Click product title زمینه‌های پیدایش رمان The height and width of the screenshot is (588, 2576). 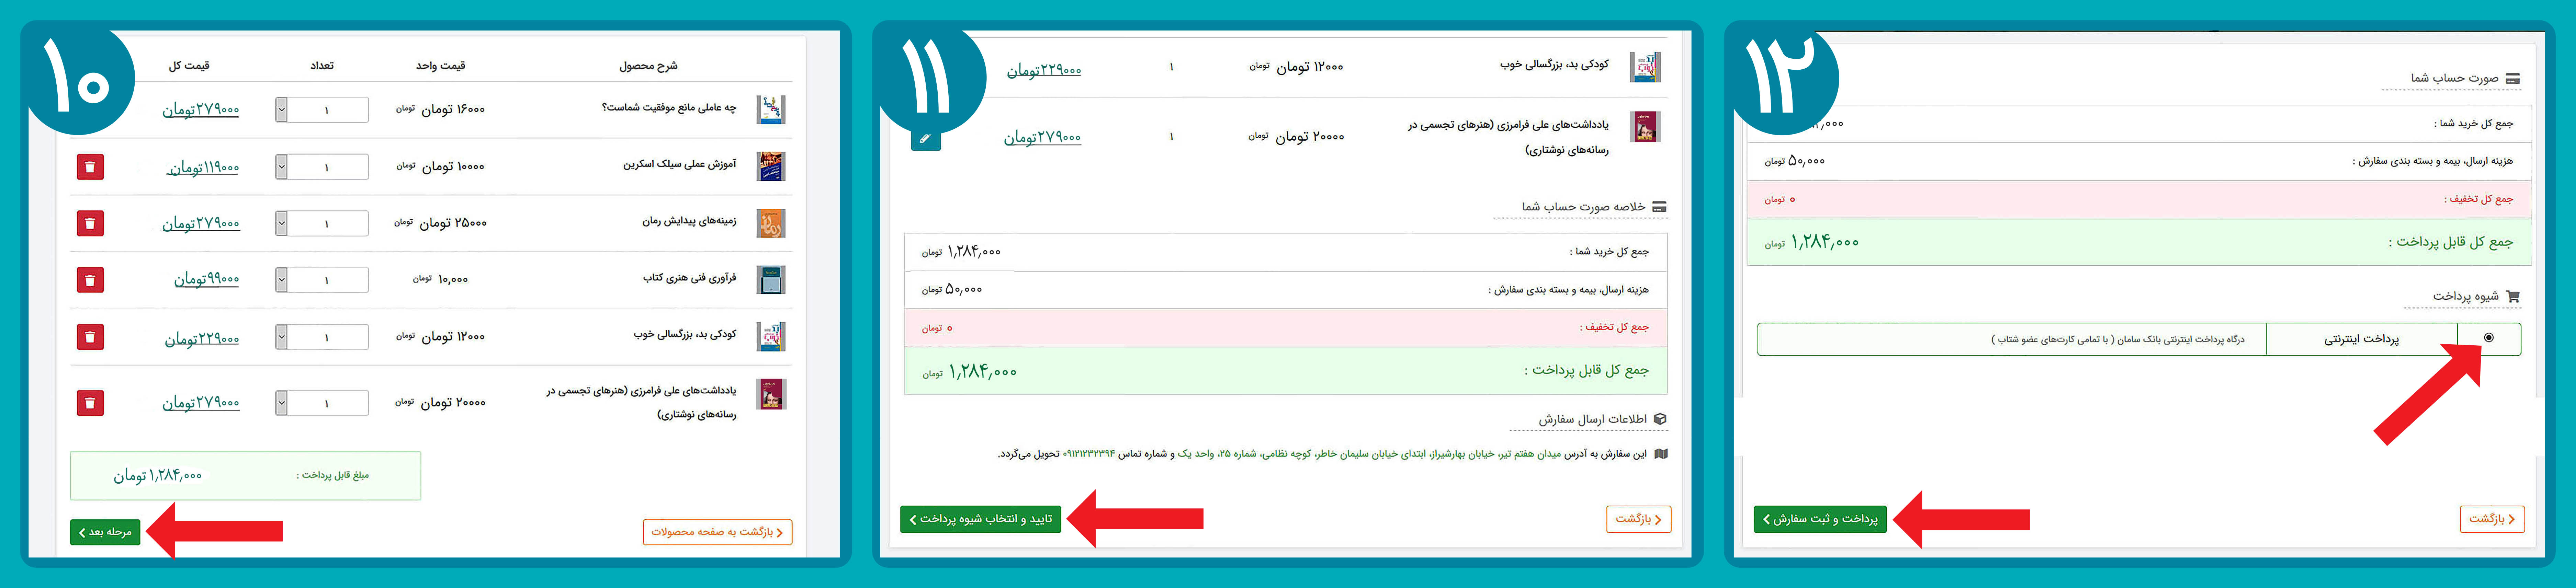[689, 221]
